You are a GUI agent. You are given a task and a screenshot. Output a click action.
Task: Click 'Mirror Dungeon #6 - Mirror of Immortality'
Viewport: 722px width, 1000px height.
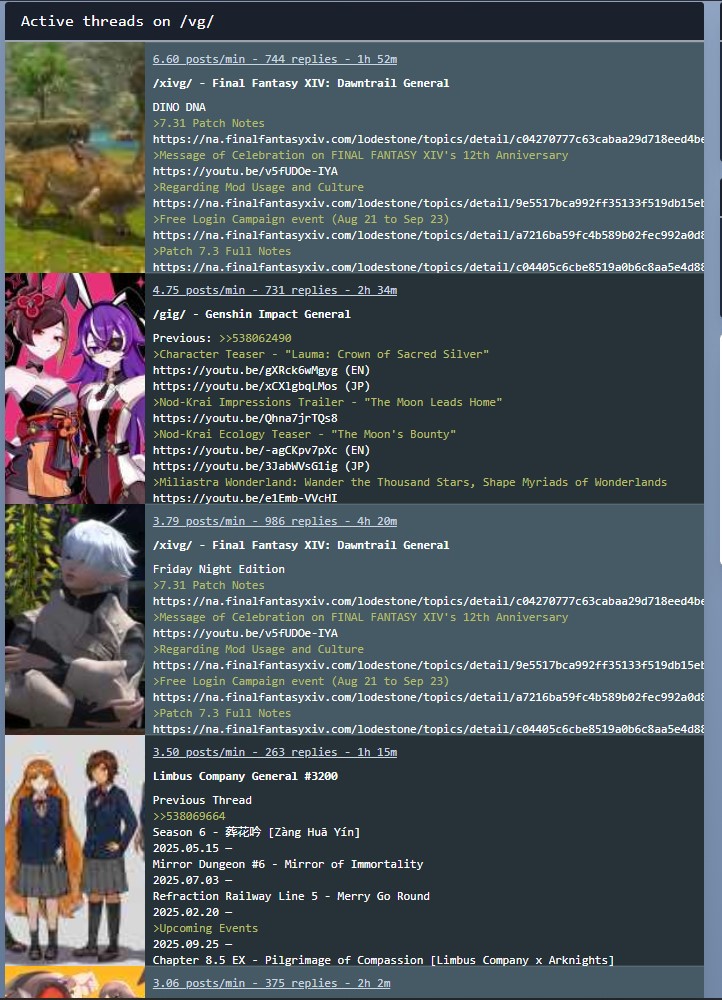tap(288, 864)
